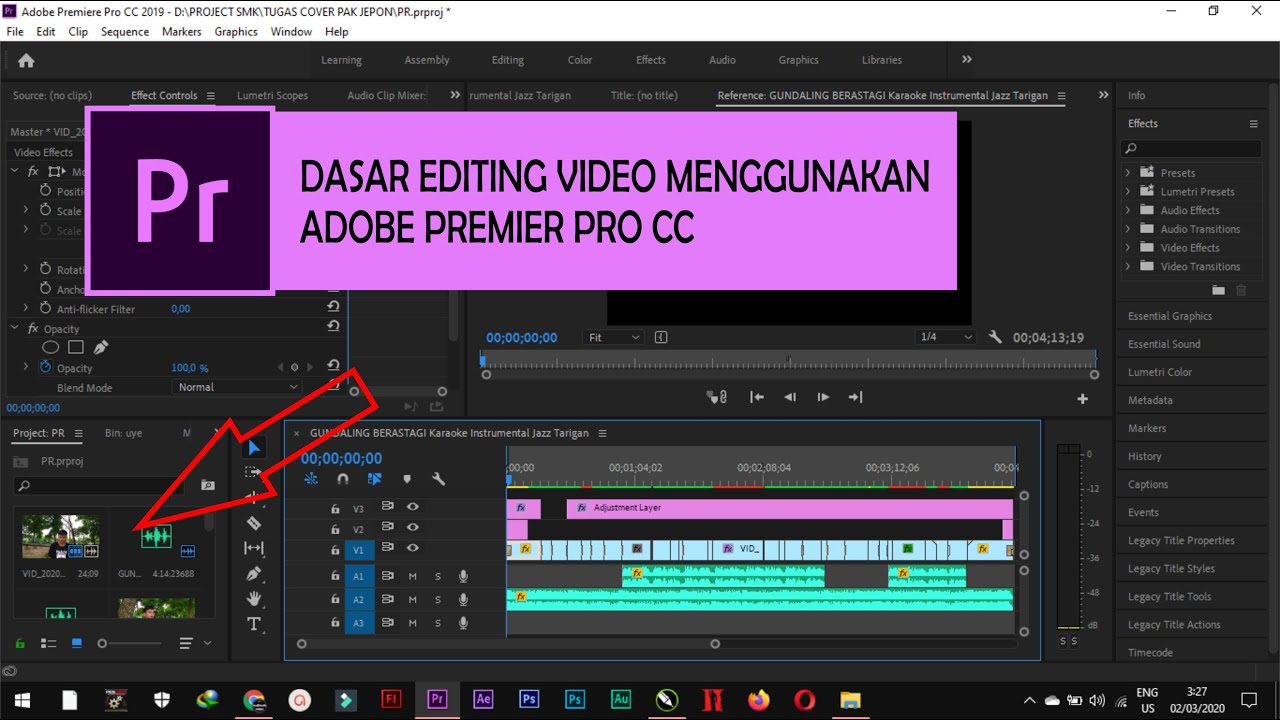
Task: Open the History panel
Action: coord(1145,456)
